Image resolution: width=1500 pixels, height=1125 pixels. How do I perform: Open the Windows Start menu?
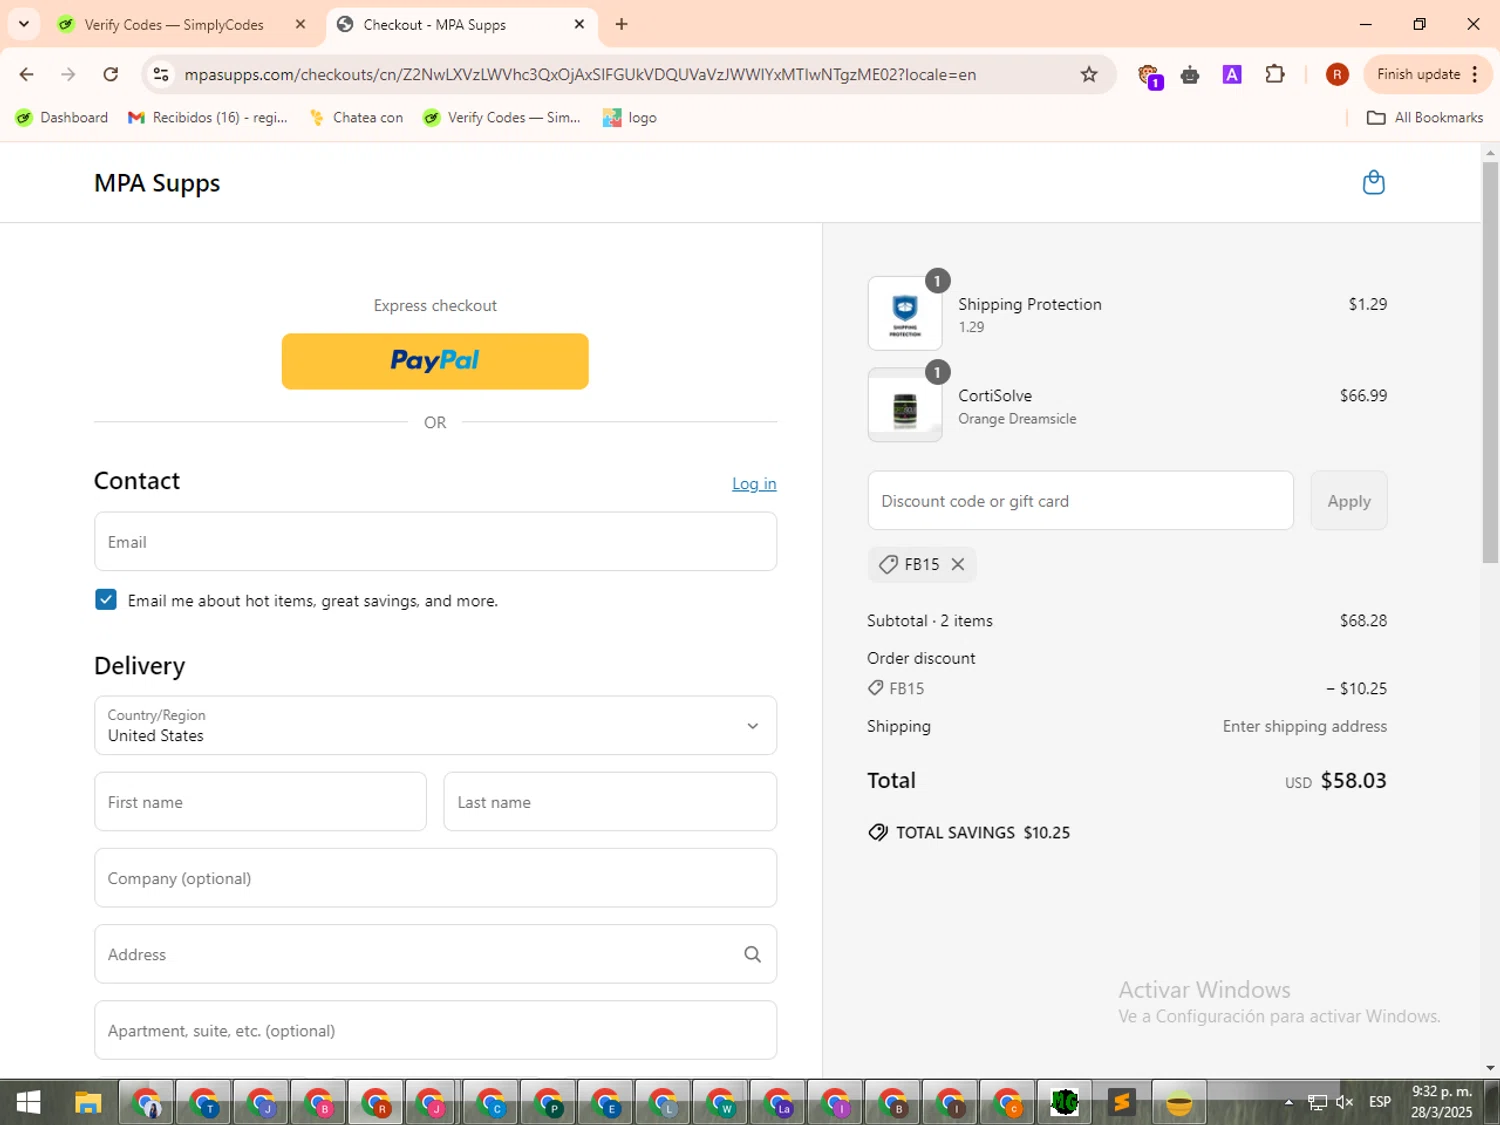pos(28,1103)
